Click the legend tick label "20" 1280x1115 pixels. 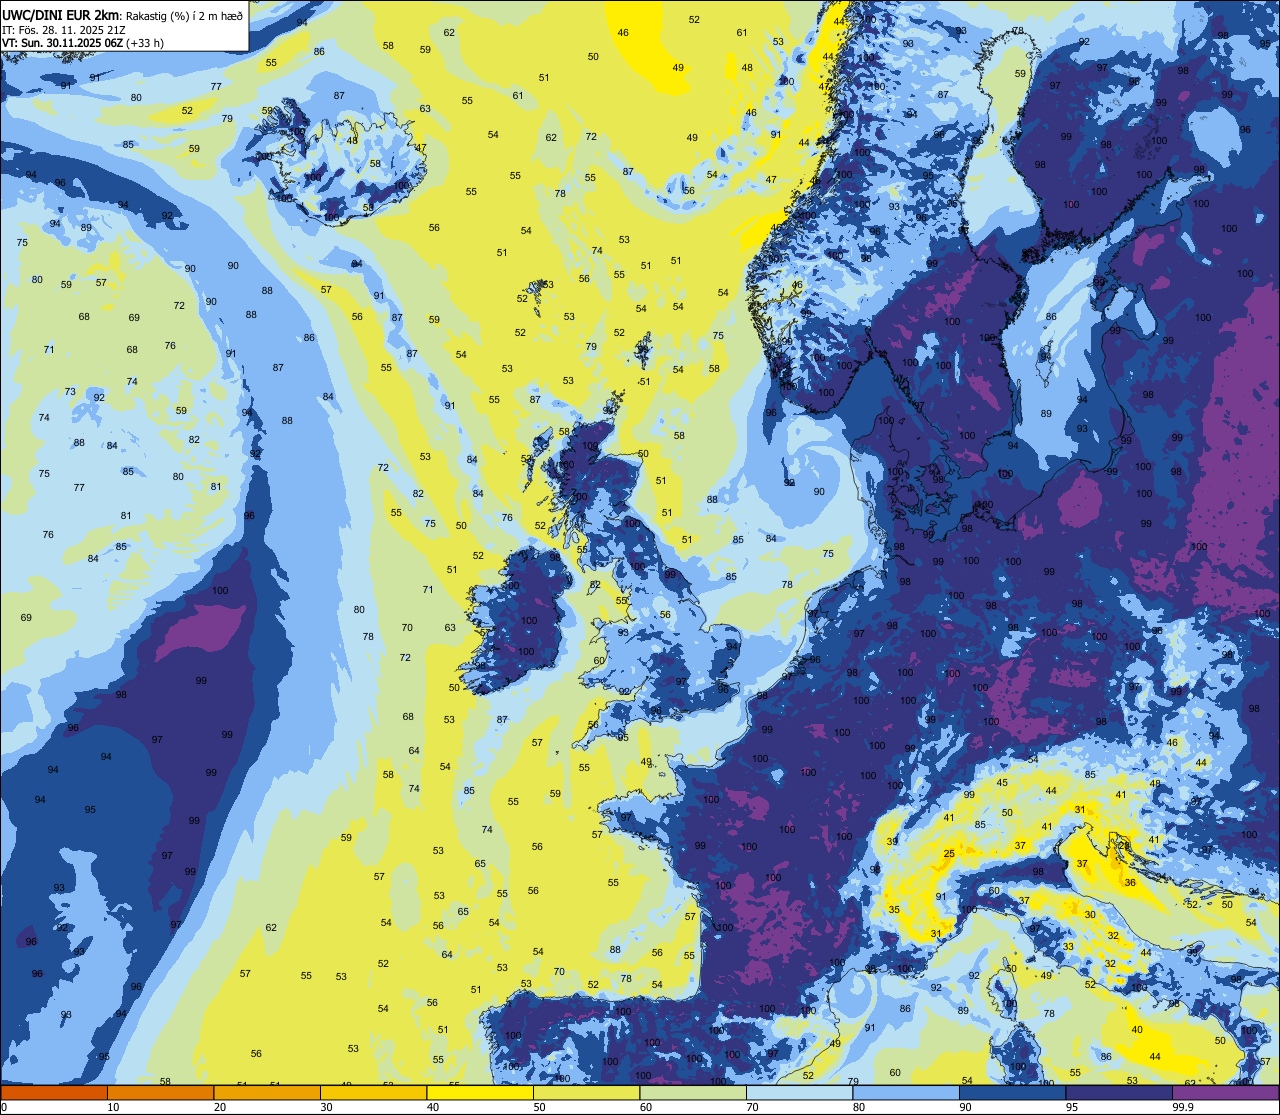pos(220,1107)
